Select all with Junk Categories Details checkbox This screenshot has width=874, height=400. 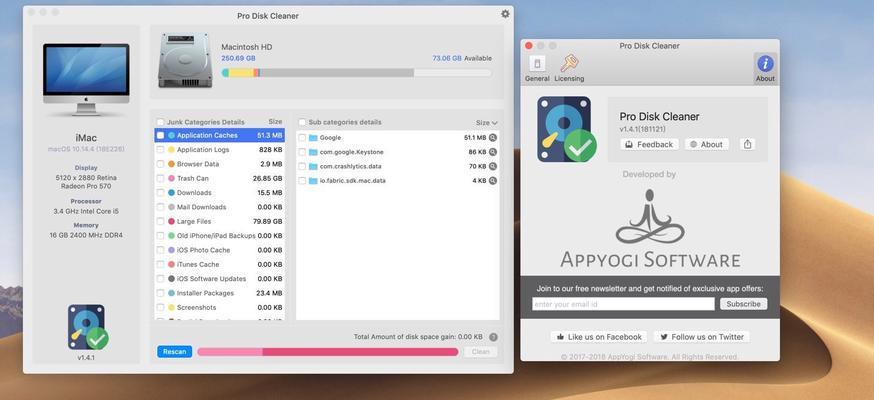(161, 122)
